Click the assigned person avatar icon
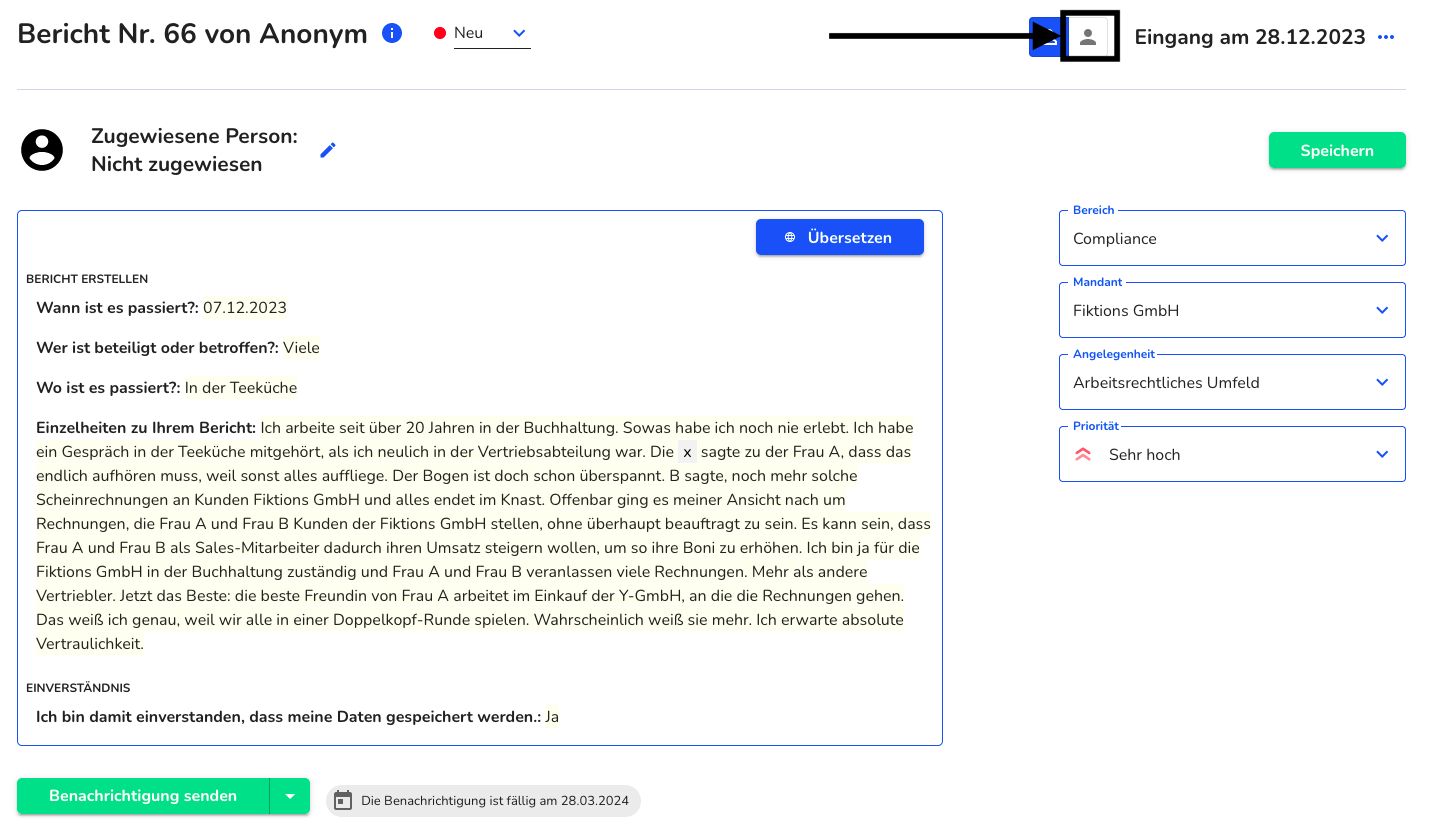Screen dimensions: 1435x819 [x=42, y=150]
